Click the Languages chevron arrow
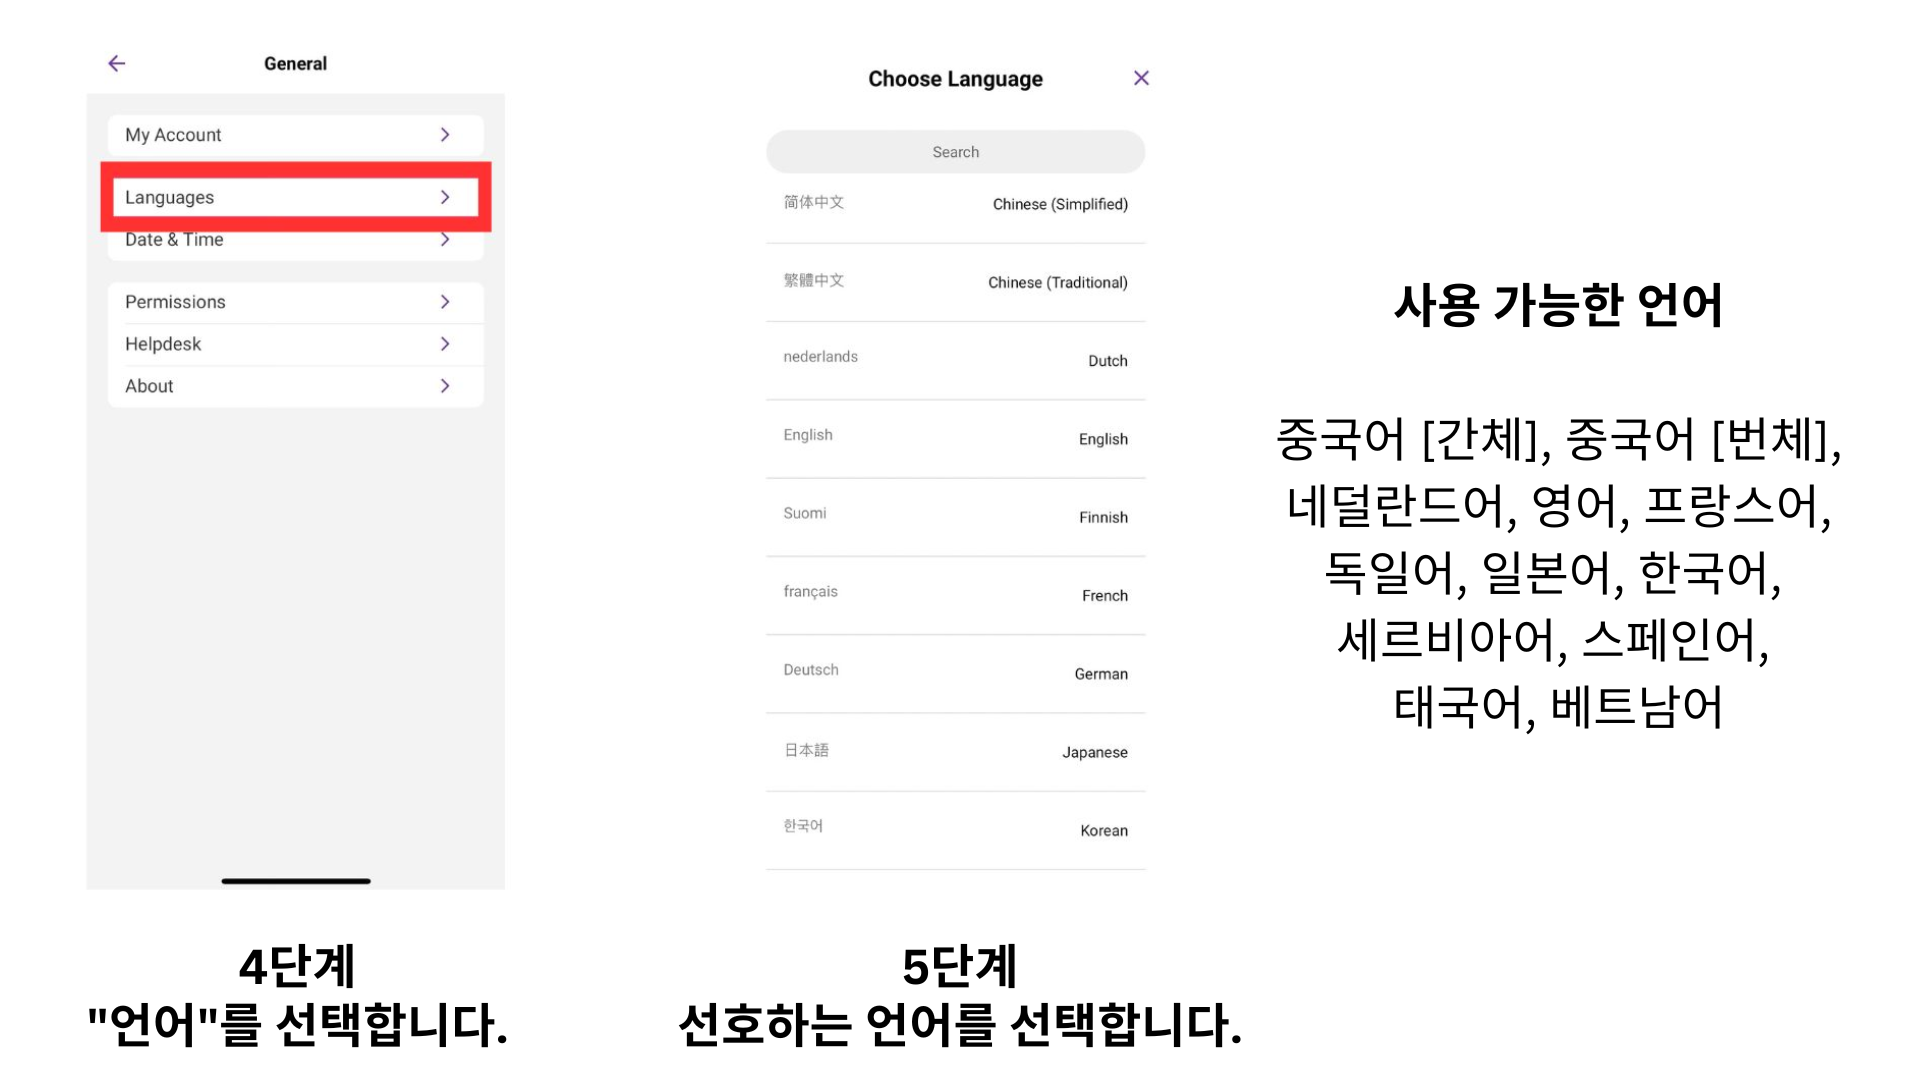1920x1080 pixels. click(x=445, y=197)
